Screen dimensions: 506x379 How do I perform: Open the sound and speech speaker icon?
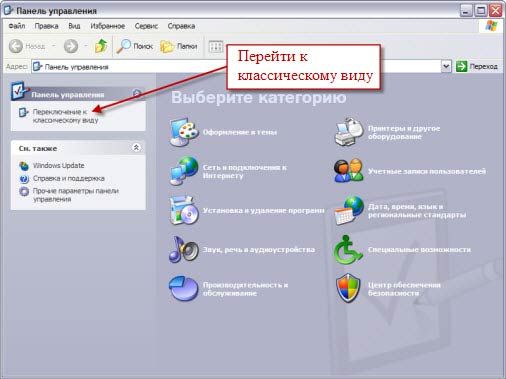(184, 249)
